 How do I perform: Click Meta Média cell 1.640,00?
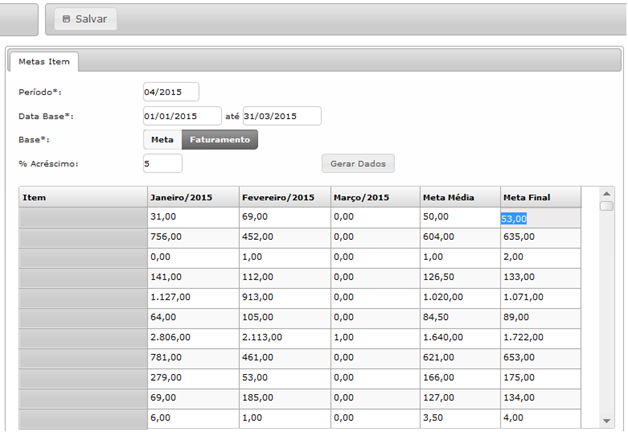click(460, 337)
